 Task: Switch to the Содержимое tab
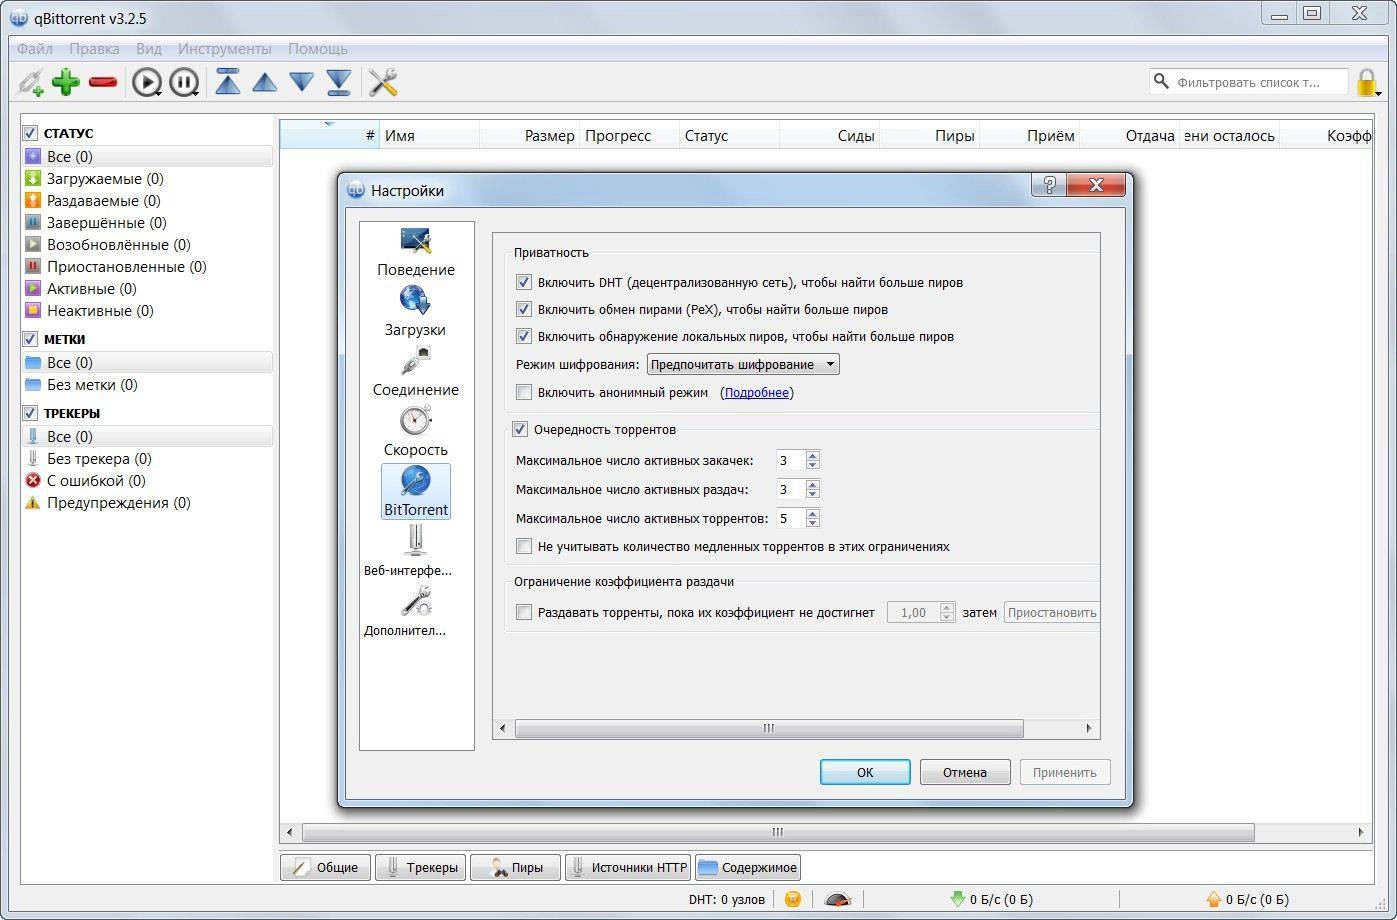coord(748,867)
